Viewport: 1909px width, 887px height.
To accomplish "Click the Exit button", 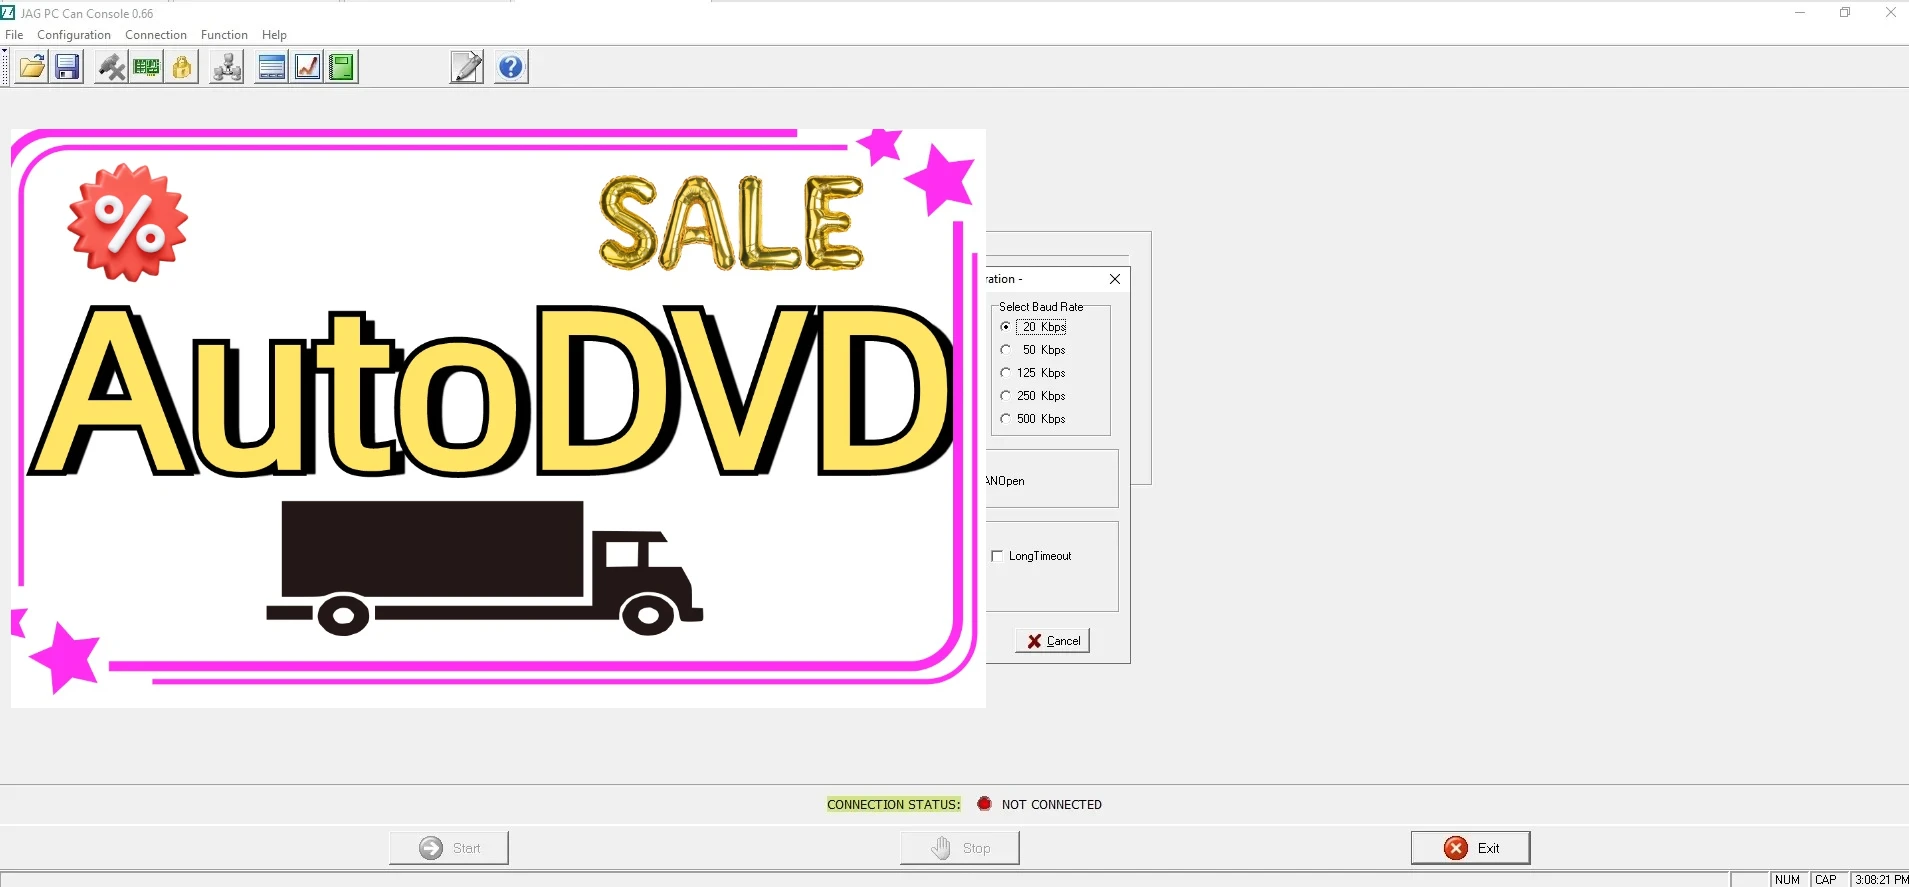I will [x=1471, y=848].
